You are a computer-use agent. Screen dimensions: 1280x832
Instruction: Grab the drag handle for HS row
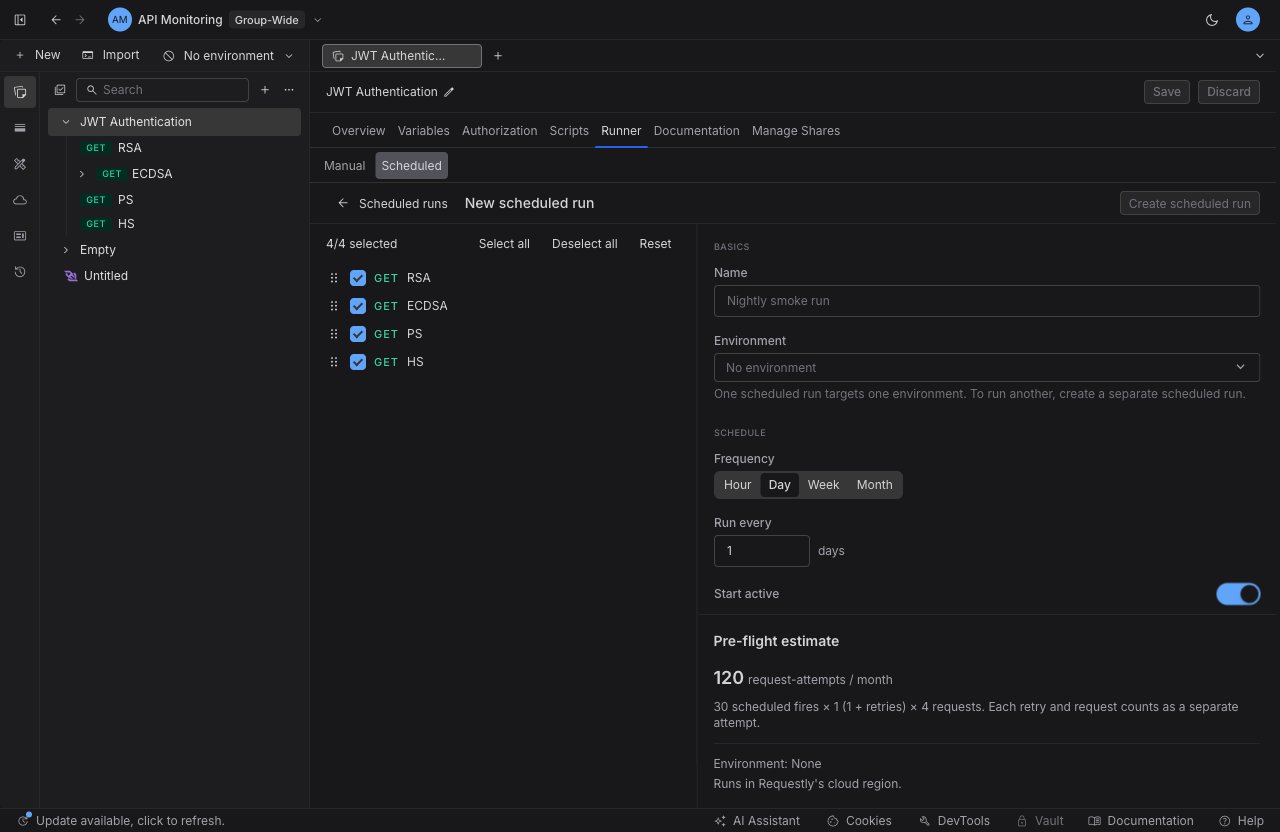[x=334, y=362]
